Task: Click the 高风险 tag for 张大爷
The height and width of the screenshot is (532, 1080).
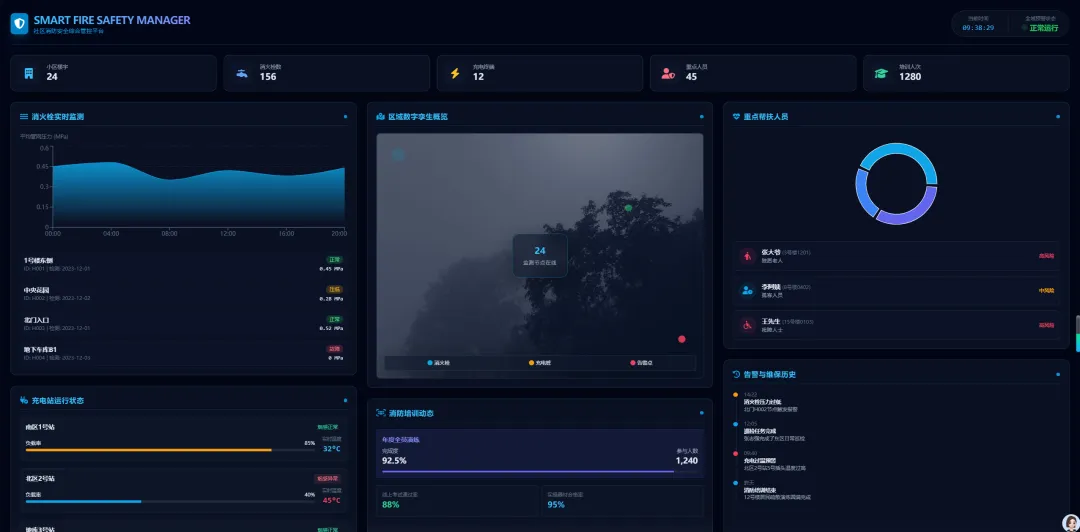Action: [1047, 256]
